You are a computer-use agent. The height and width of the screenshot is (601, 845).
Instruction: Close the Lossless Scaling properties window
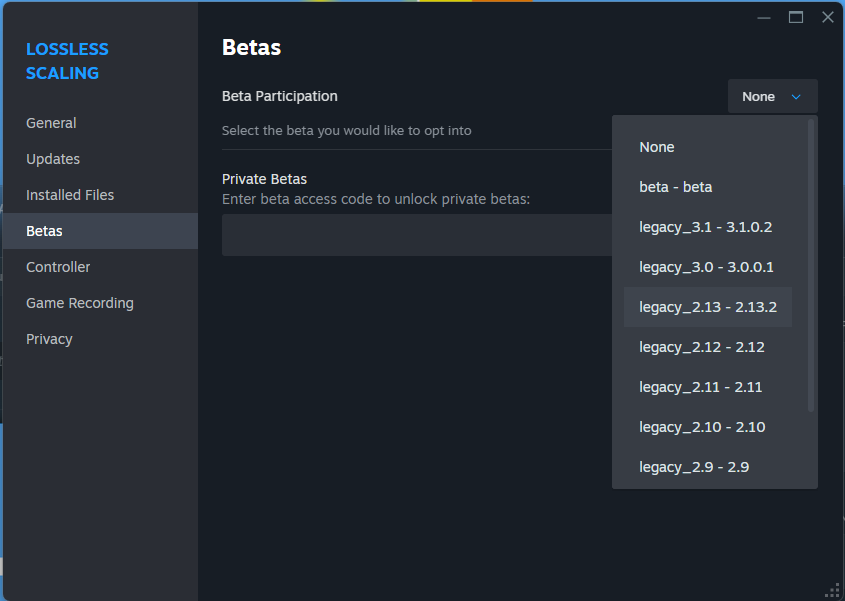[x=828, y=18]
